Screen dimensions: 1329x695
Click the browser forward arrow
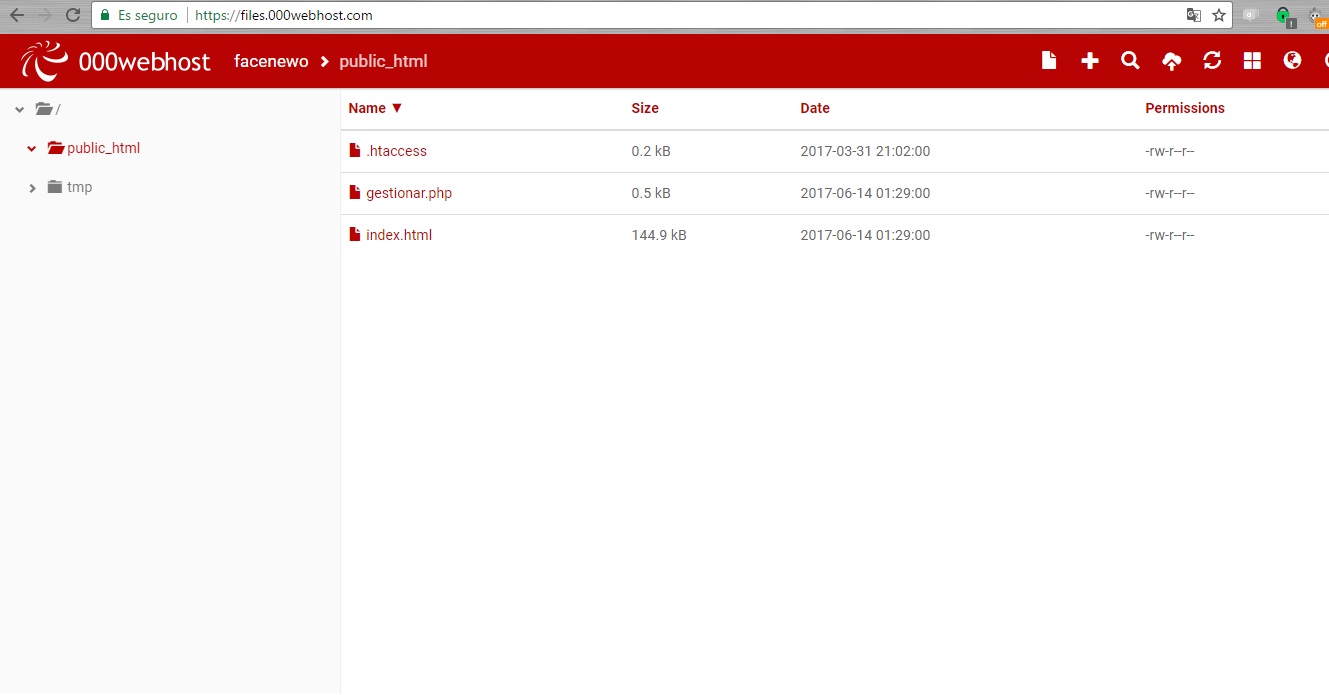(x=44, y=15)
